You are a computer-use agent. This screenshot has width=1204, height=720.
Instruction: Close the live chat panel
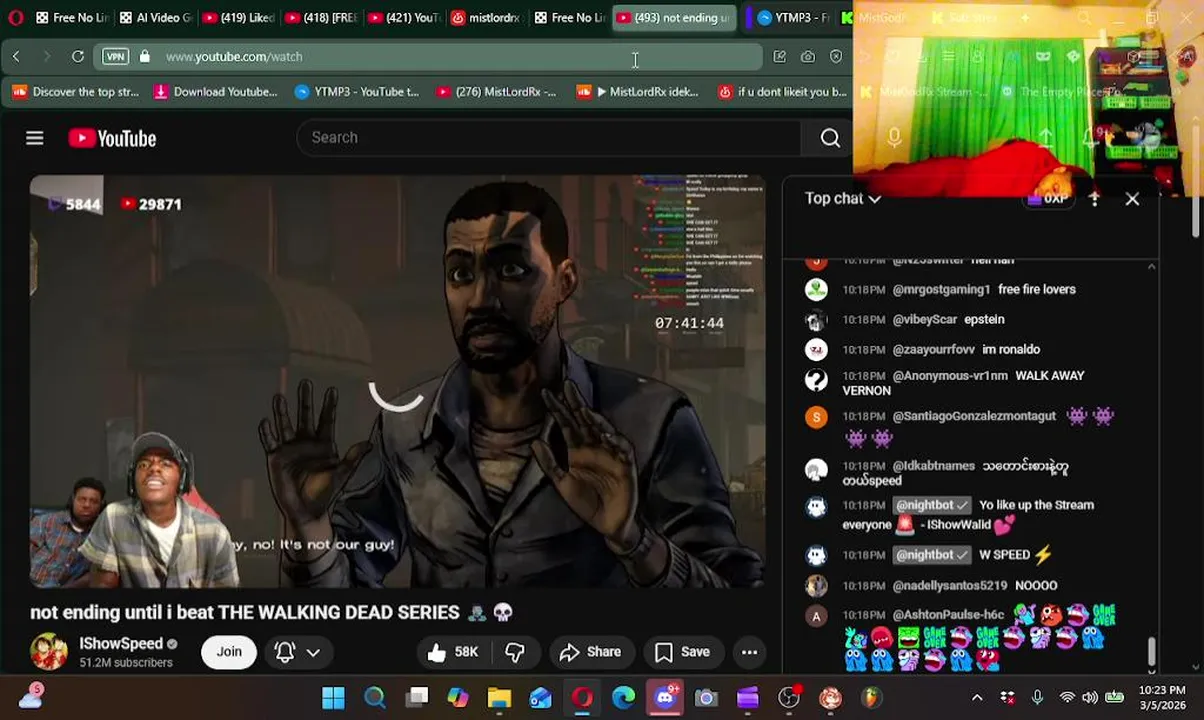coord(1132,199)
